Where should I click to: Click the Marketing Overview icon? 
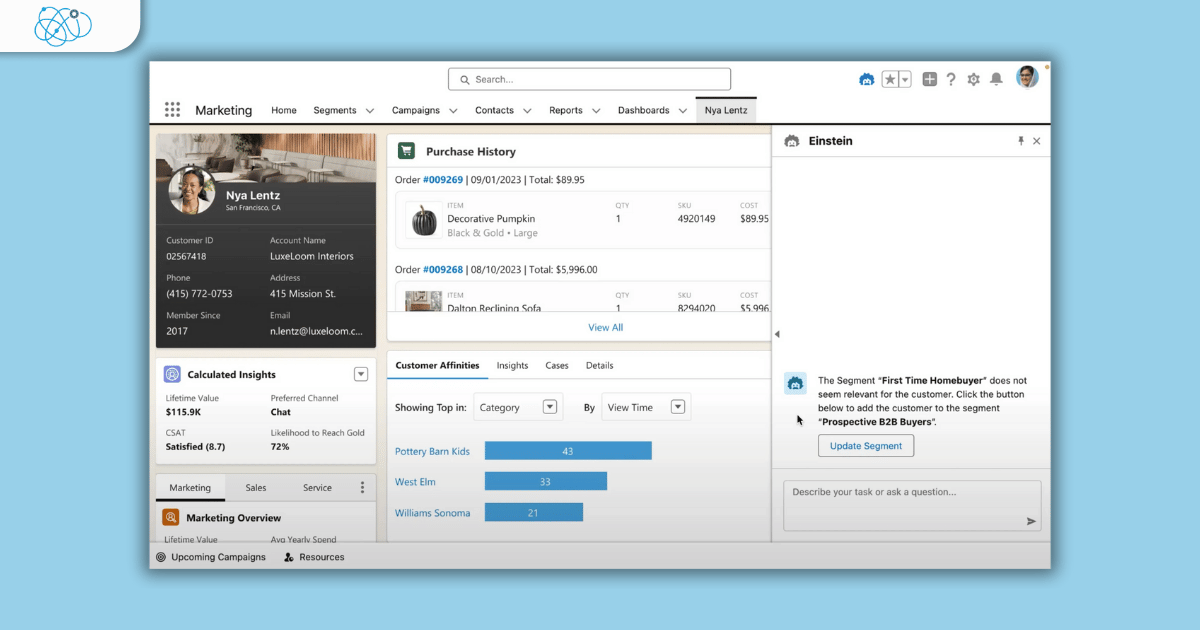click(x=171, y=518)
